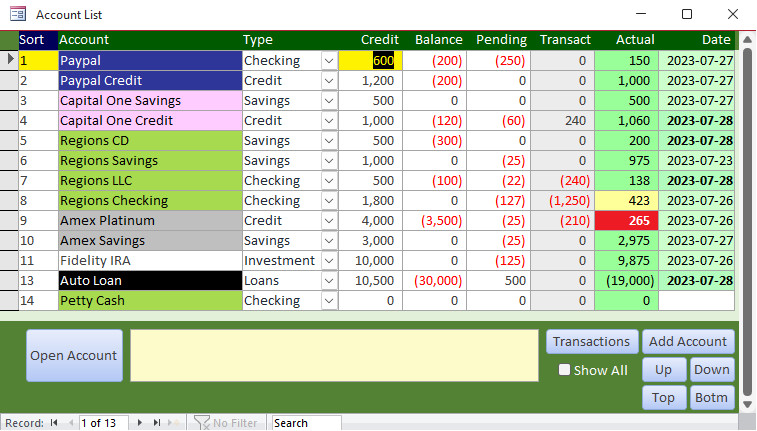Click the 2023-07-23 date for Regions Savings
The image size is (757, 431).
[x=697, y=161]
